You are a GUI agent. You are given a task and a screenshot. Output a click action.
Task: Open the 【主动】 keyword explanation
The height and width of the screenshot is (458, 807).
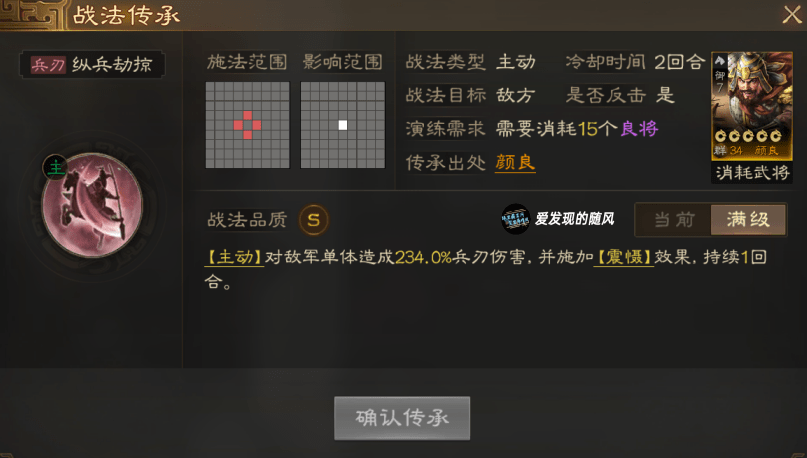click(234, 257)
